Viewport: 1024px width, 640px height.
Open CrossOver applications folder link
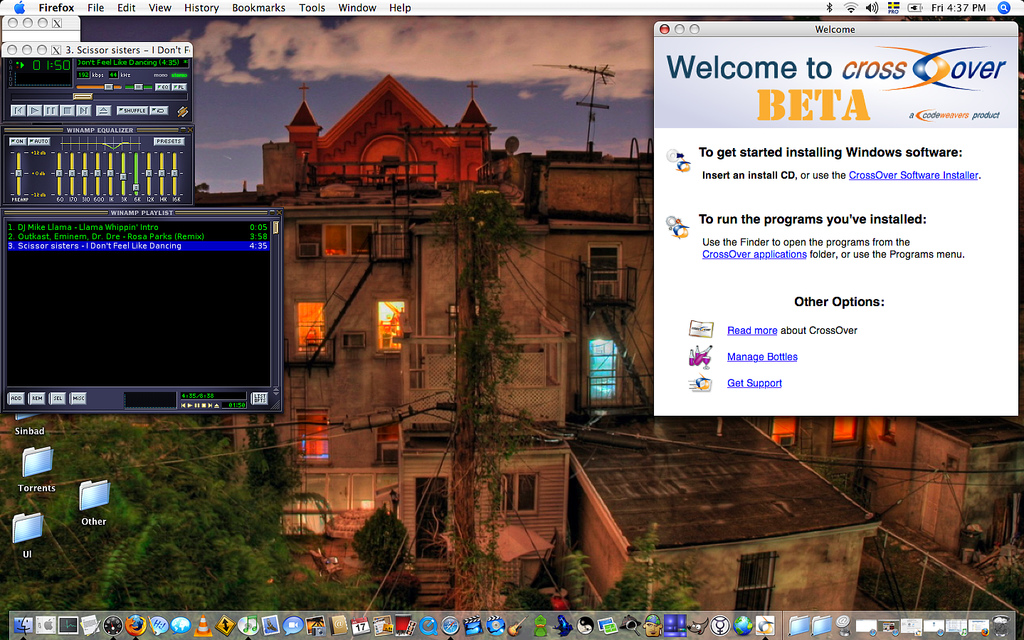[x=754, y=254]
